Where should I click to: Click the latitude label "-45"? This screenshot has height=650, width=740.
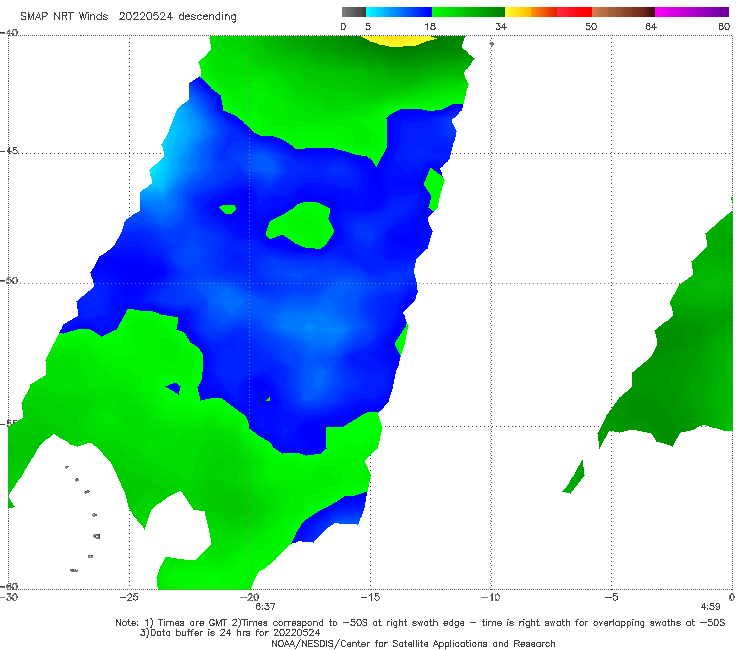point(9,151)
